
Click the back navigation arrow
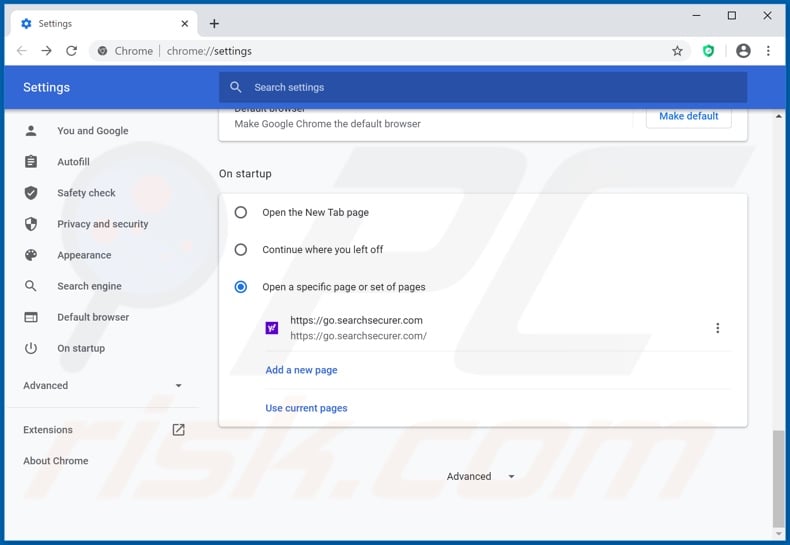22,51
